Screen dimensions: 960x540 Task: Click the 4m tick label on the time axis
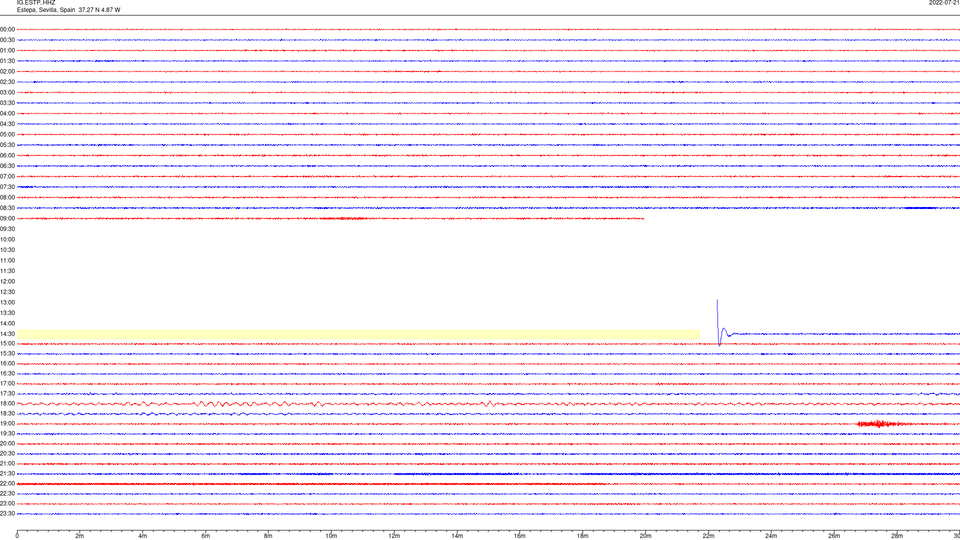143,536
